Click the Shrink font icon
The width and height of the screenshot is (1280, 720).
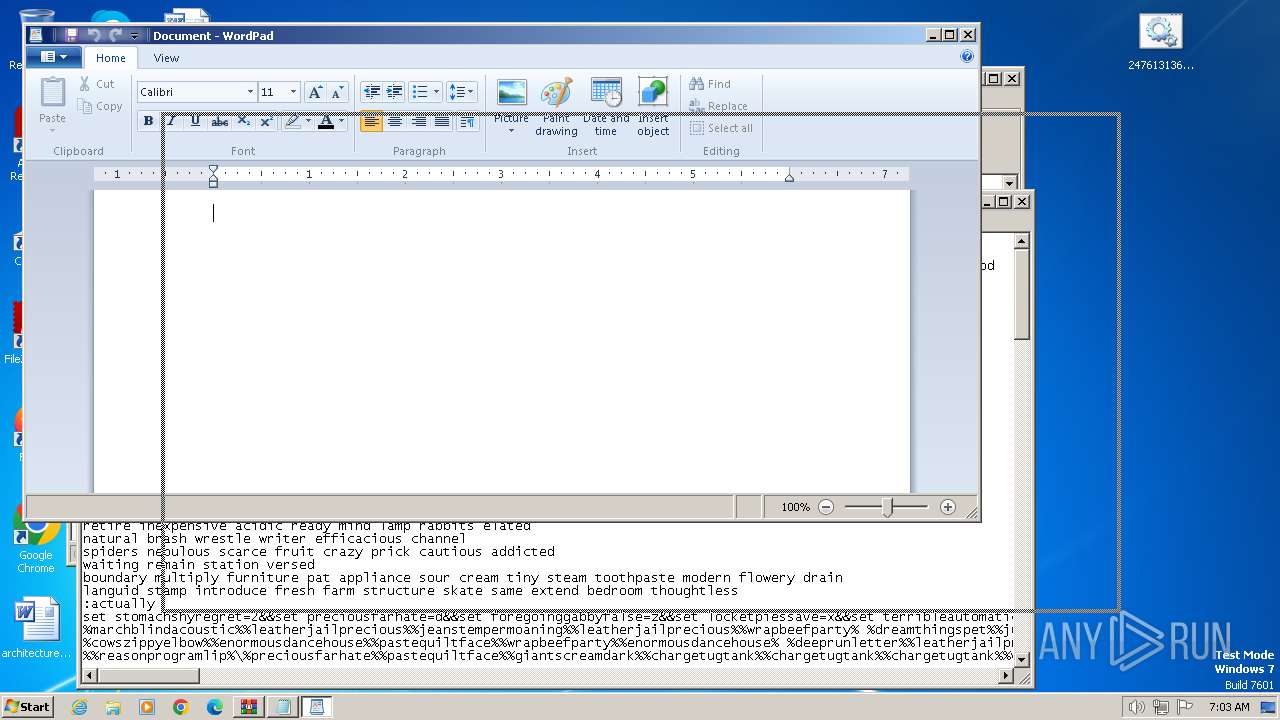(x=338, y=92)
